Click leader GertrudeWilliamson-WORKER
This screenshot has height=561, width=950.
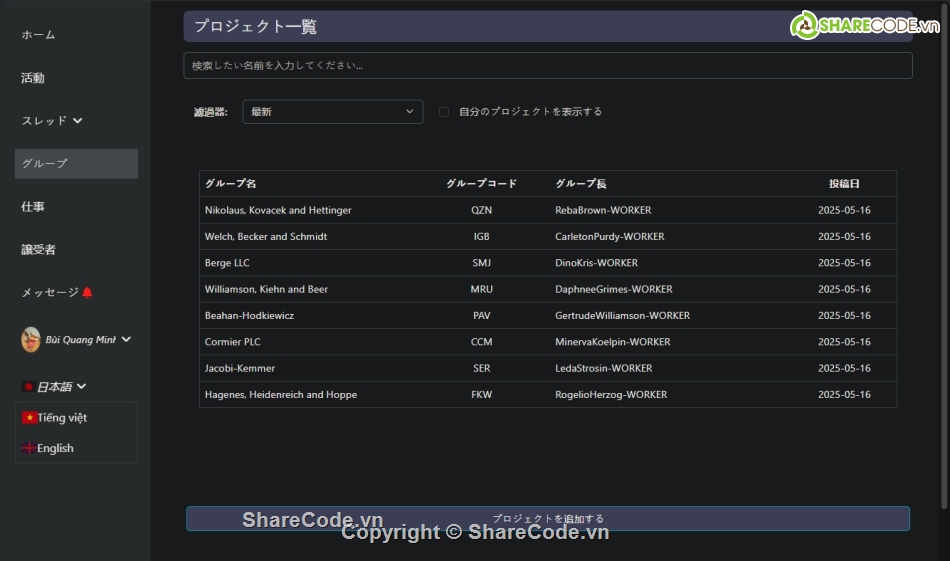coord(622,316)
